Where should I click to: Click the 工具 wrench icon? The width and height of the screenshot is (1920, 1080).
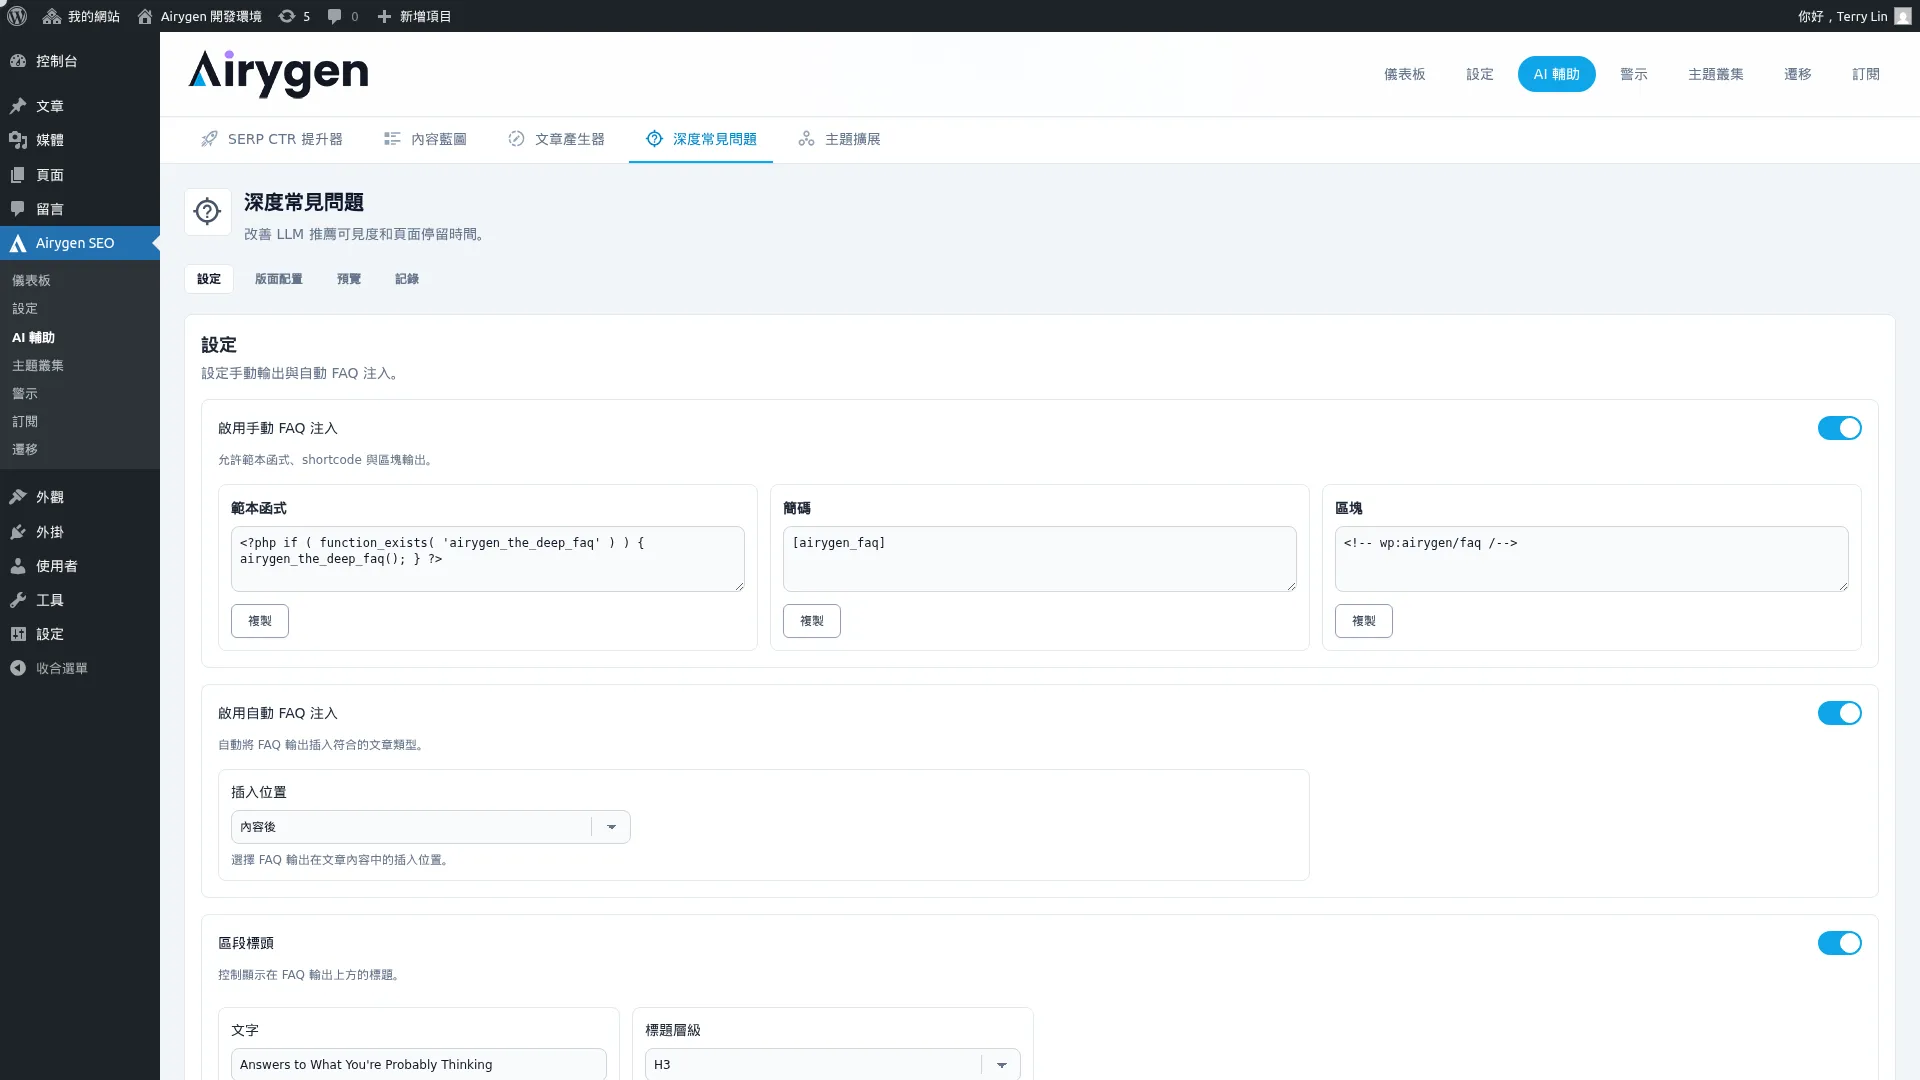[18, 600]
